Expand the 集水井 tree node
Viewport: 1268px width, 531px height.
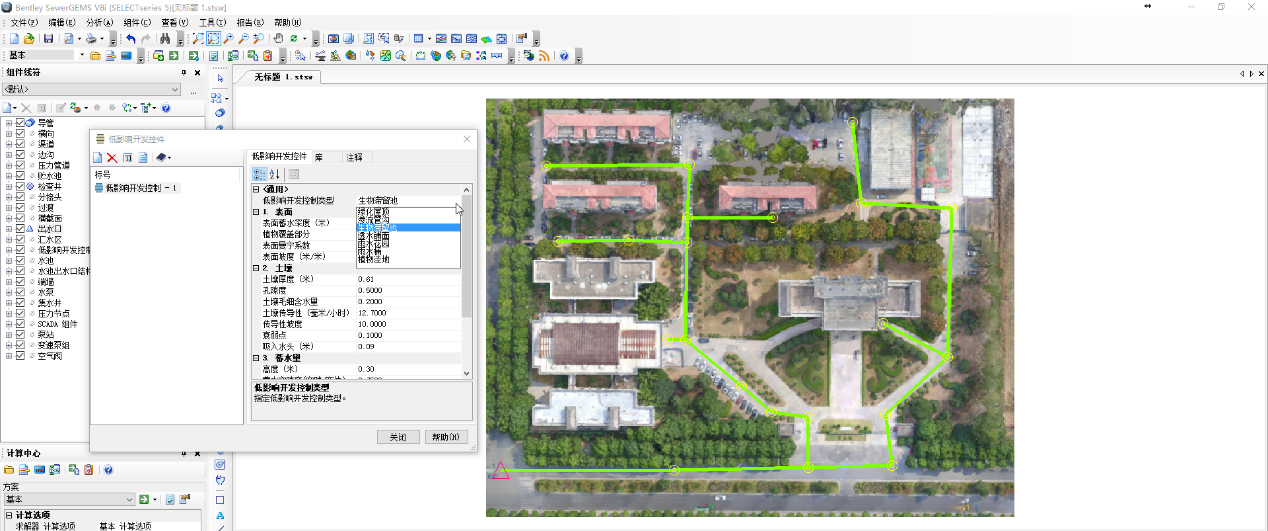9,303
